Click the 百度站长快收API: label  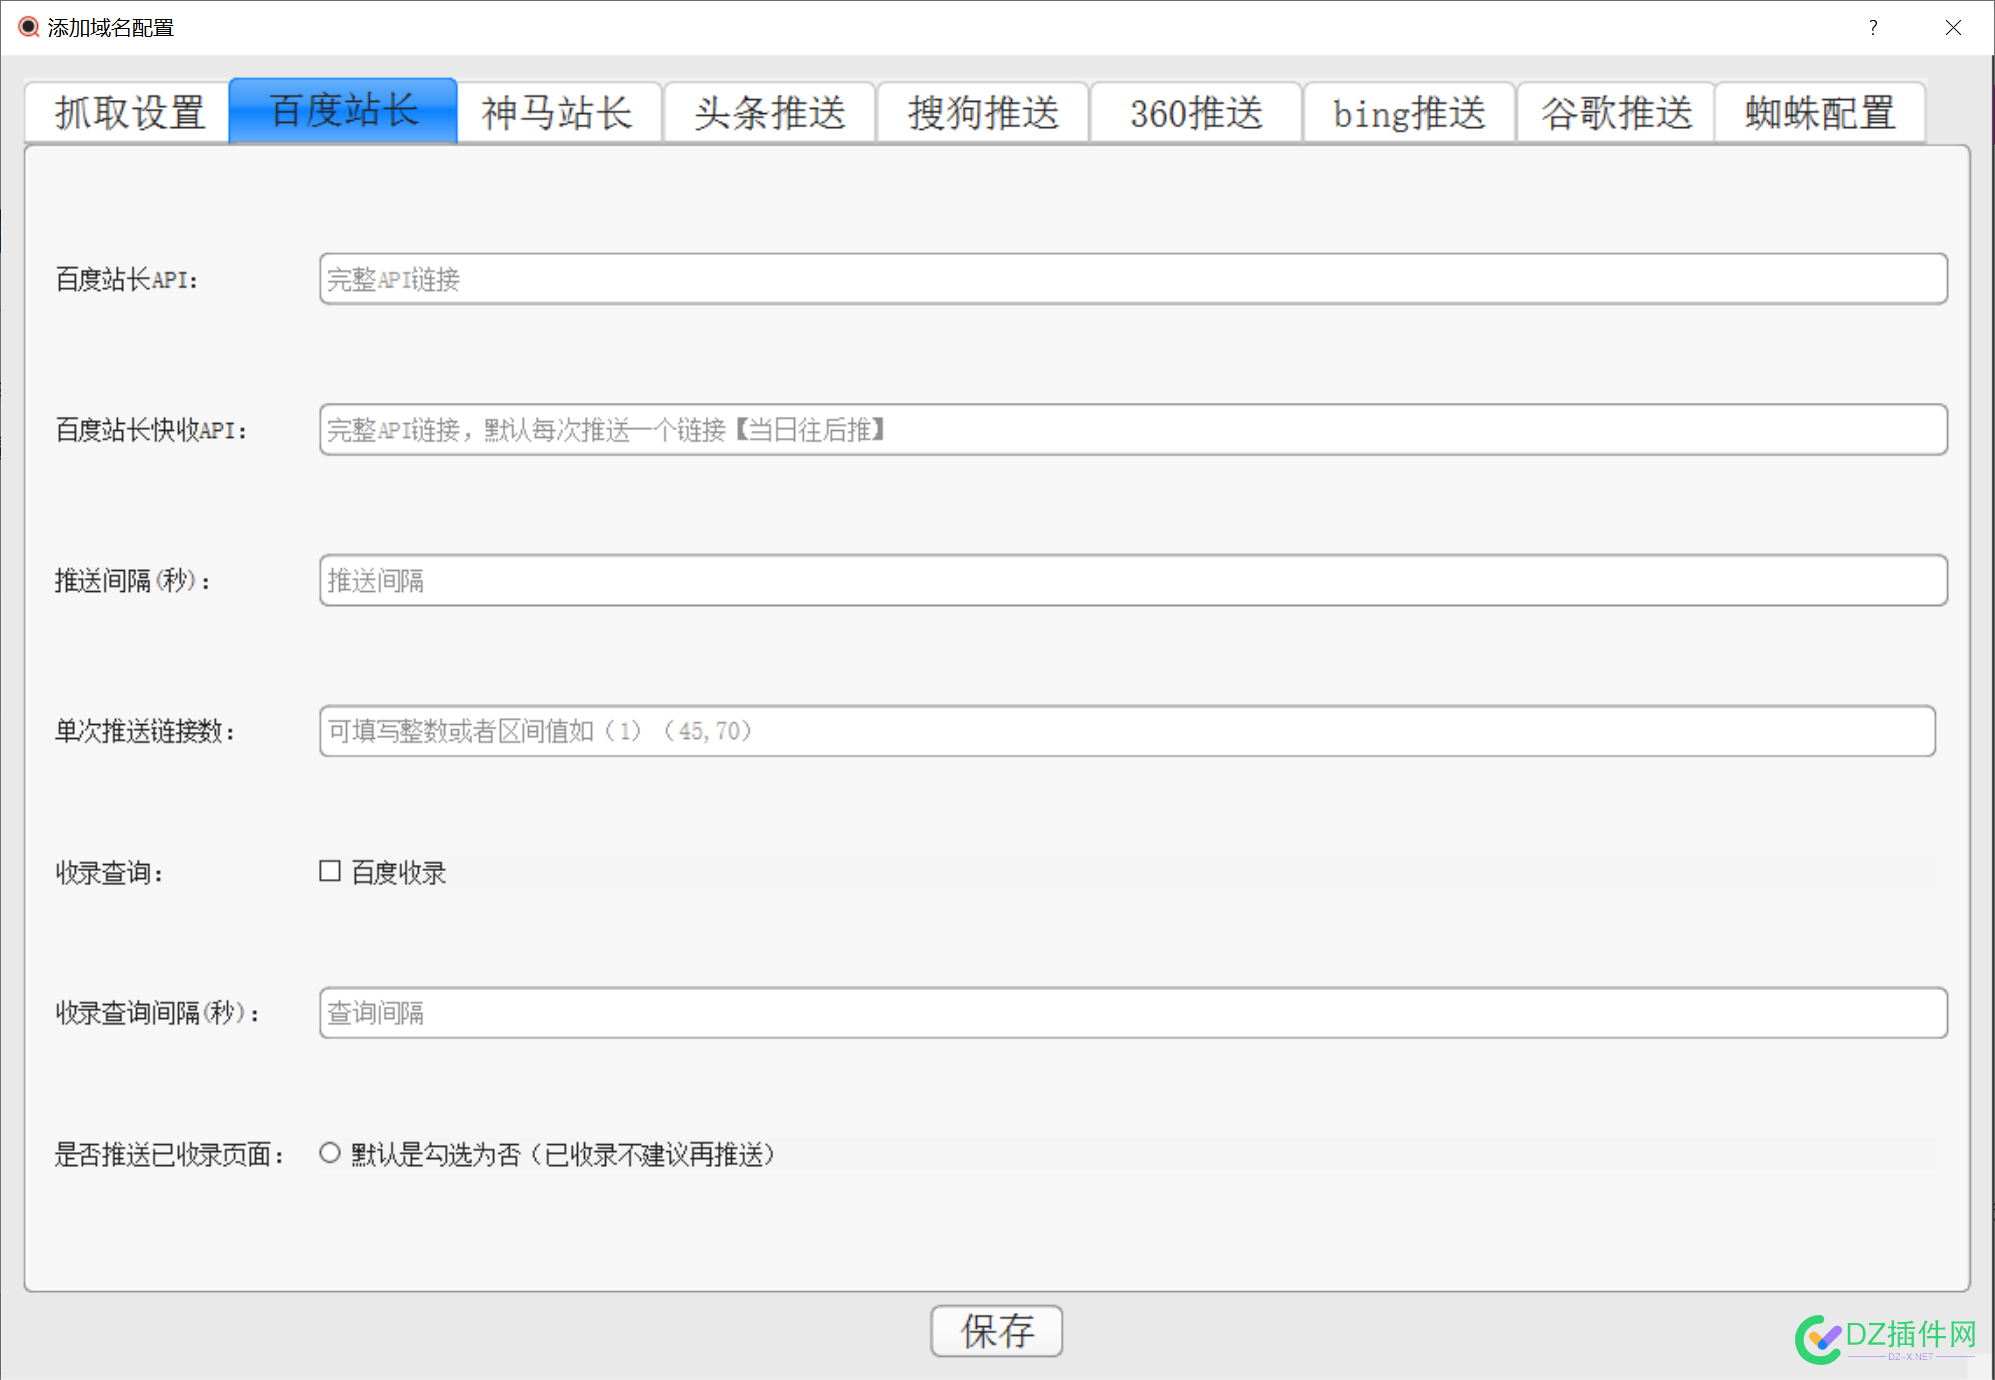click(x=151, y=431)
